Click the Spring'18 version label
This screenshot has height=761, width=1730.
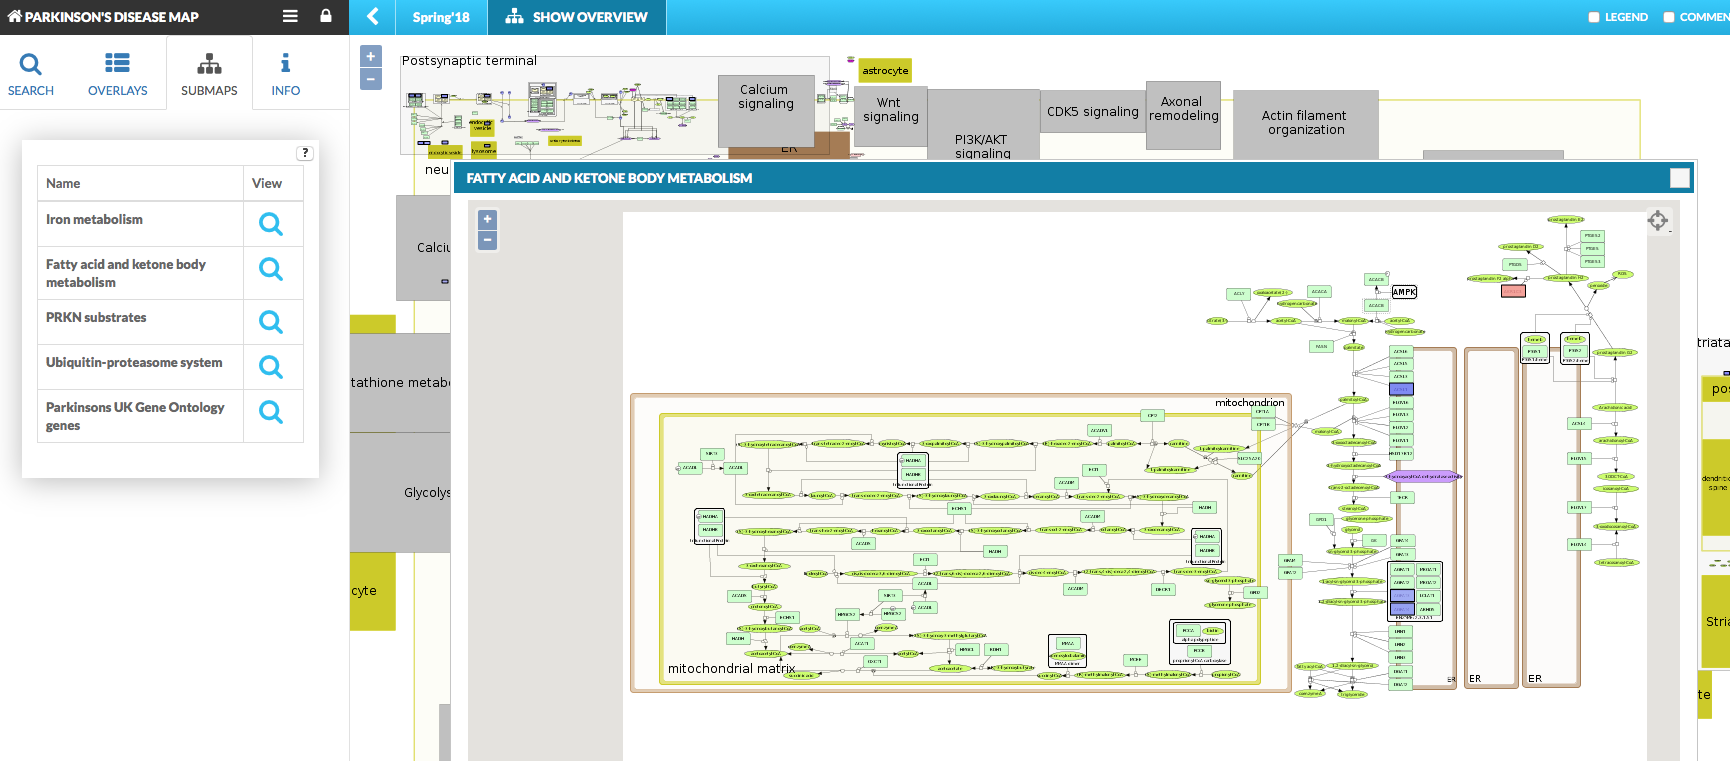(x=441, y=17)
